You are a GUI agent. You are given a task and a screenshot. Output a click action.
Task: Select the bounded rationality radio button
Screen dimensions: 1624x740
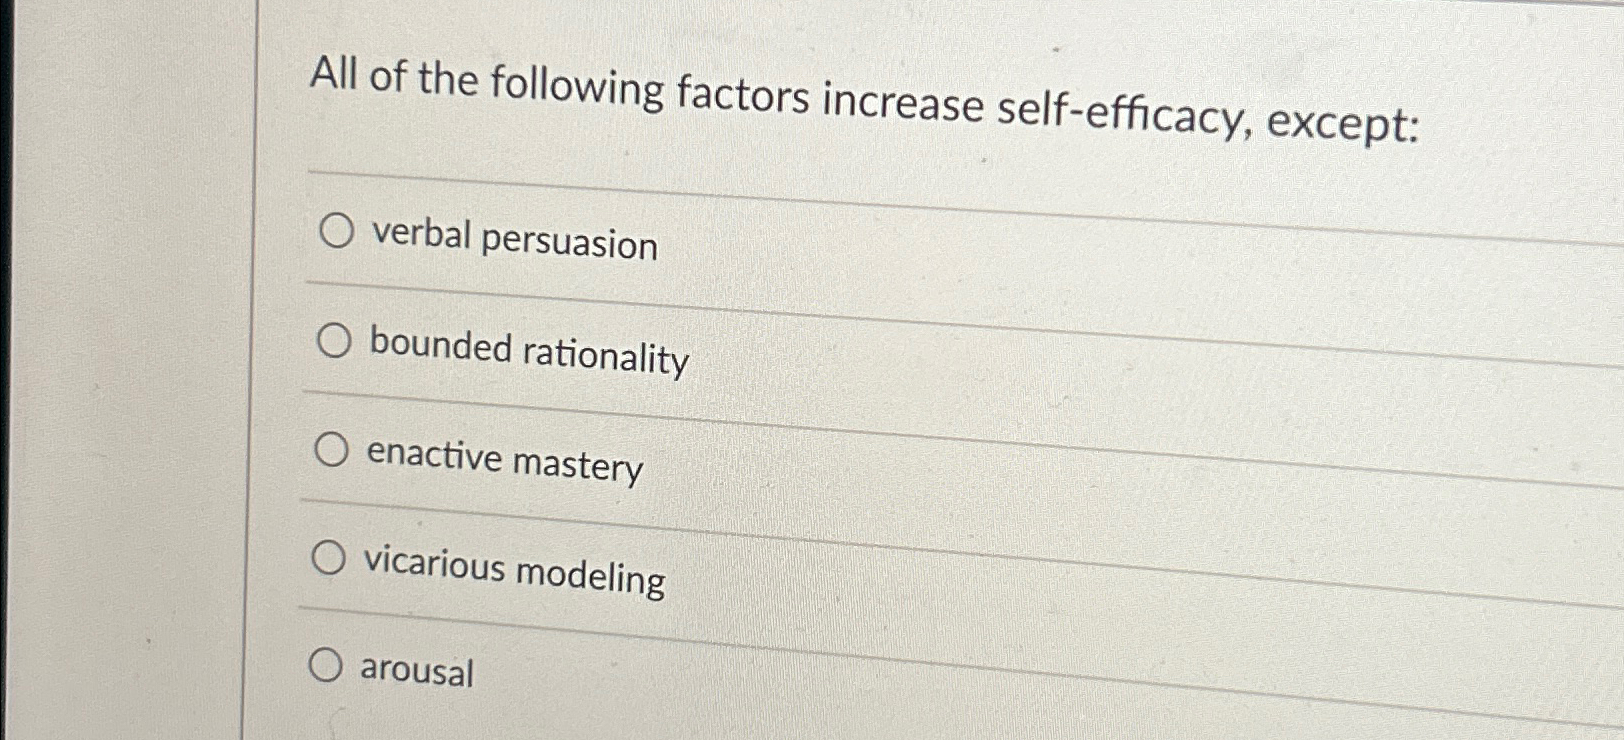[333, 343]
